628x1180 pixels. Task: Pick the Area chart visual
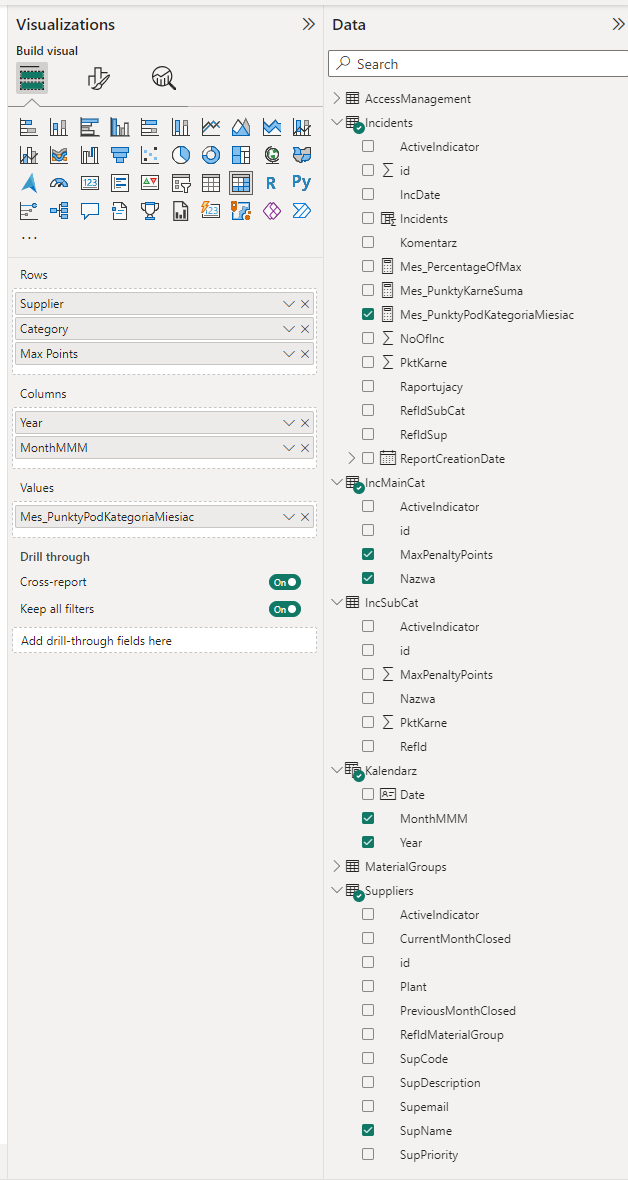(241, 126)
